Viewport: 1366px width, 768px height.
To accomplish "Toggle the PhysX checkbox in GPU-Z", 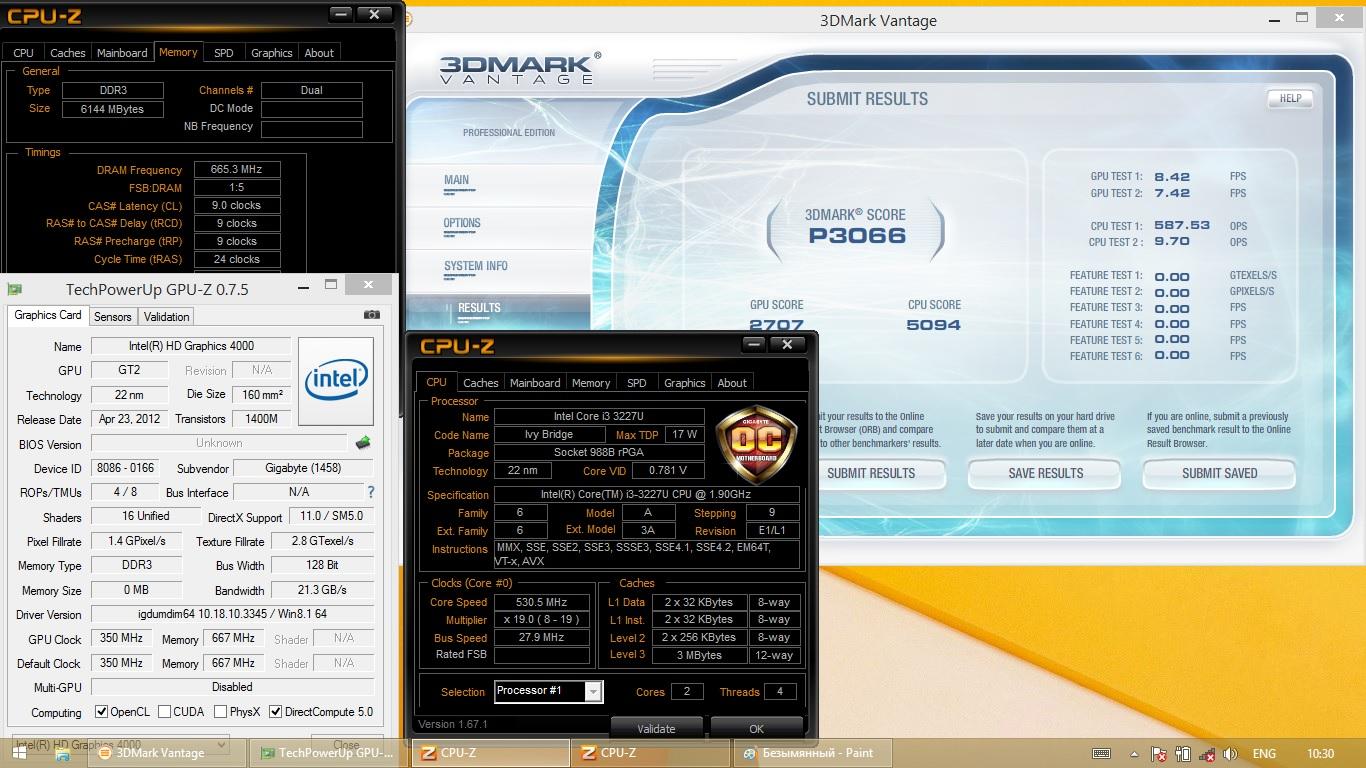I will click(x=221, y=712).
